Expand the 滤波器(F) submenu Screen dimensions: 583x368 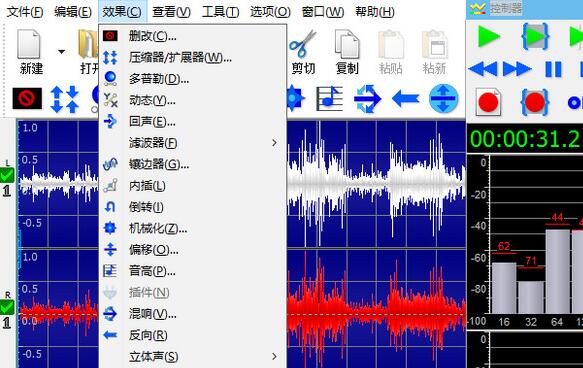click(193, 143)
